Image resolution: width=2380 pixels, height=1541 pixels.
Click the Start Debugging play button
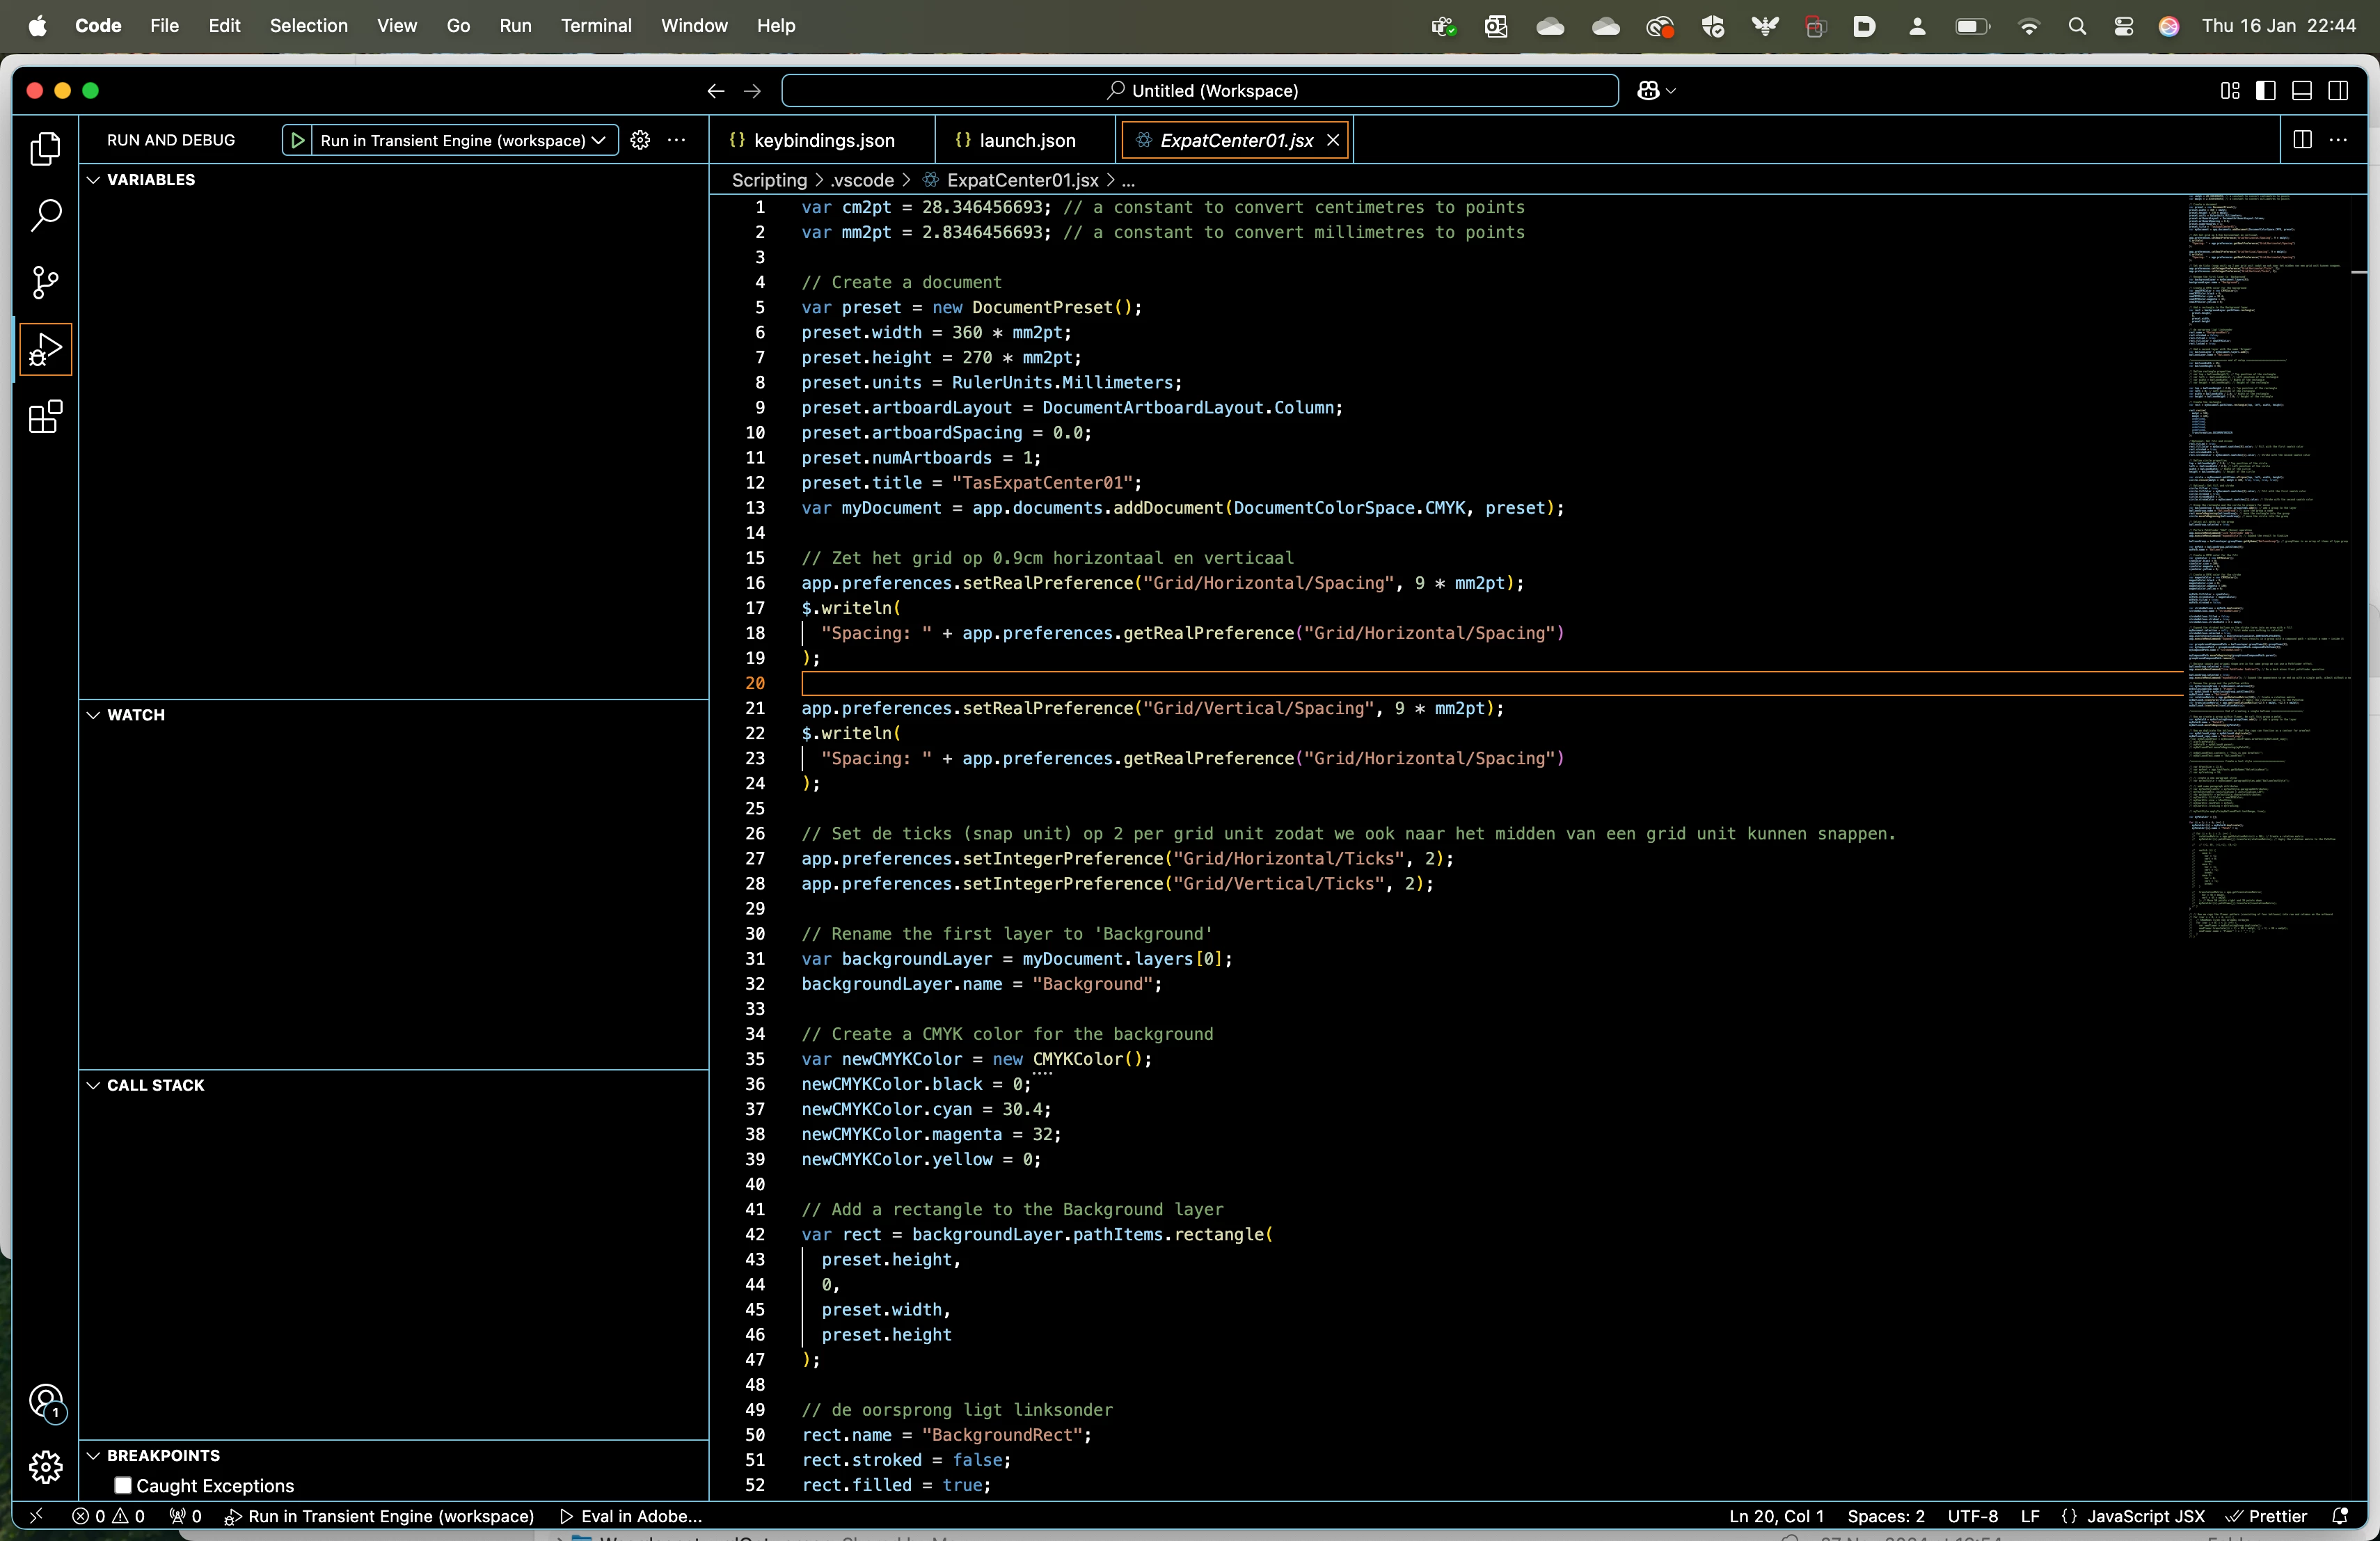tap(297, 140)
